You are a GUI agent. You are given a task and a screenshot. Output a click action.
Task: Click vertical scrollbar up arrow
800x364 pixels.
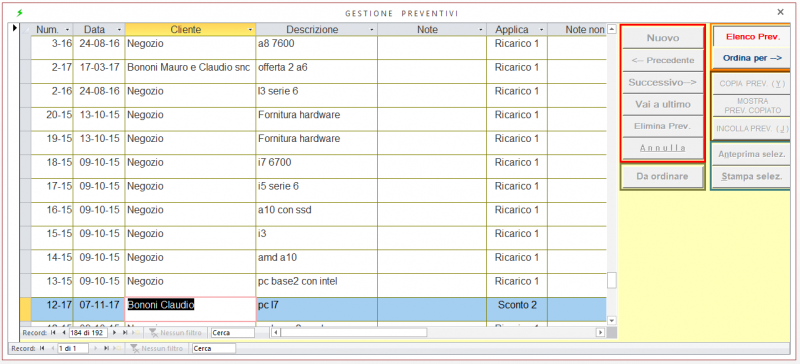[612, 29]
